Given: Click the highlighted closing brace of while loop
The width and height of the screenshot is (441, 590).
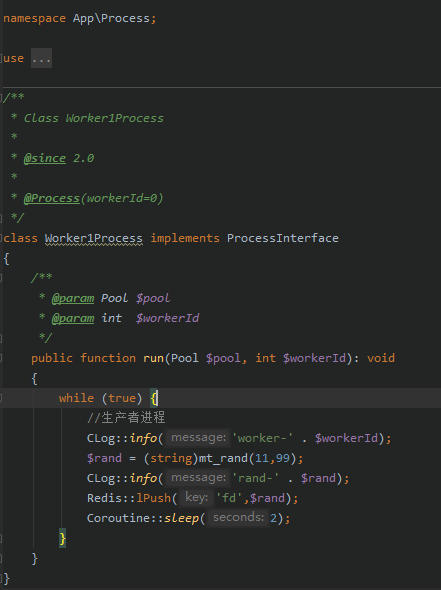Looking at the screenshot, I should click(x=62, y=538).
